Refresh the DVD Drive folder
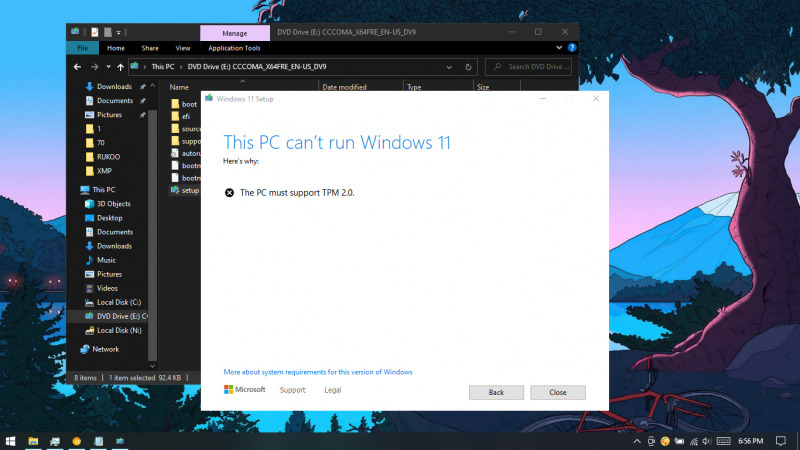The width and height of the screenshot is (800, 450). tap(468, 67)
